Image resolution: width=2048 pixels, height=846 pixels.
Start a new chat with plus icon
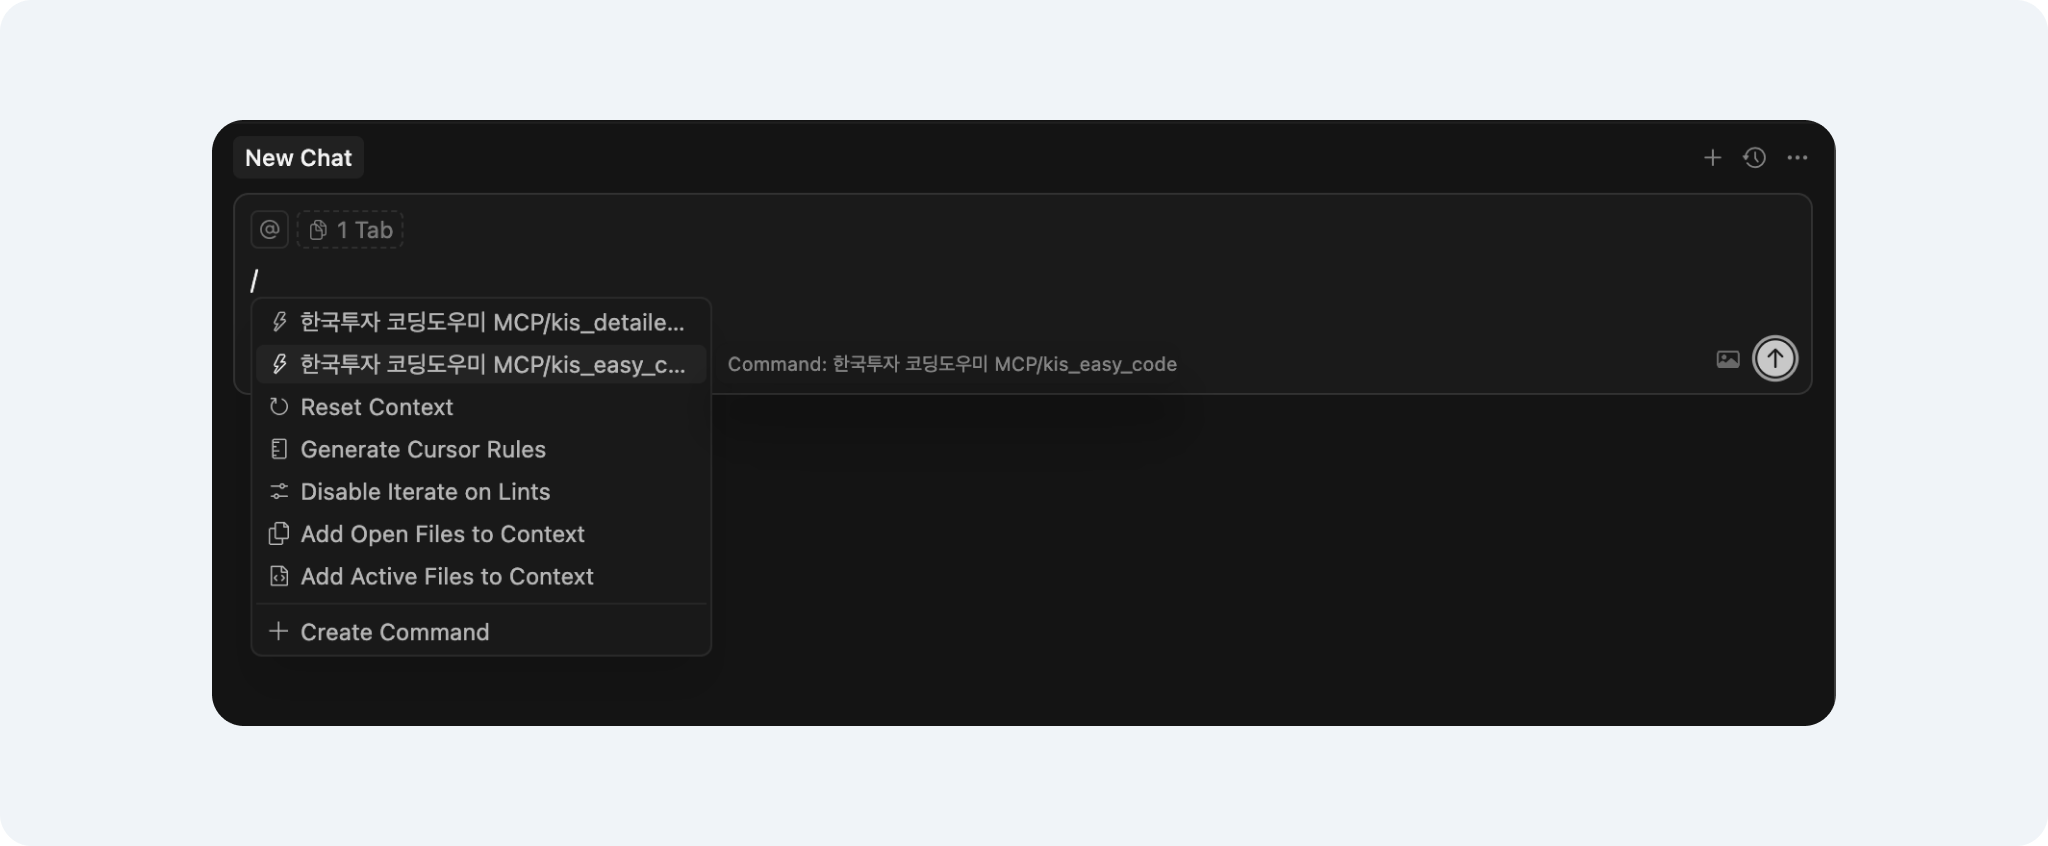pos(1712,158)
